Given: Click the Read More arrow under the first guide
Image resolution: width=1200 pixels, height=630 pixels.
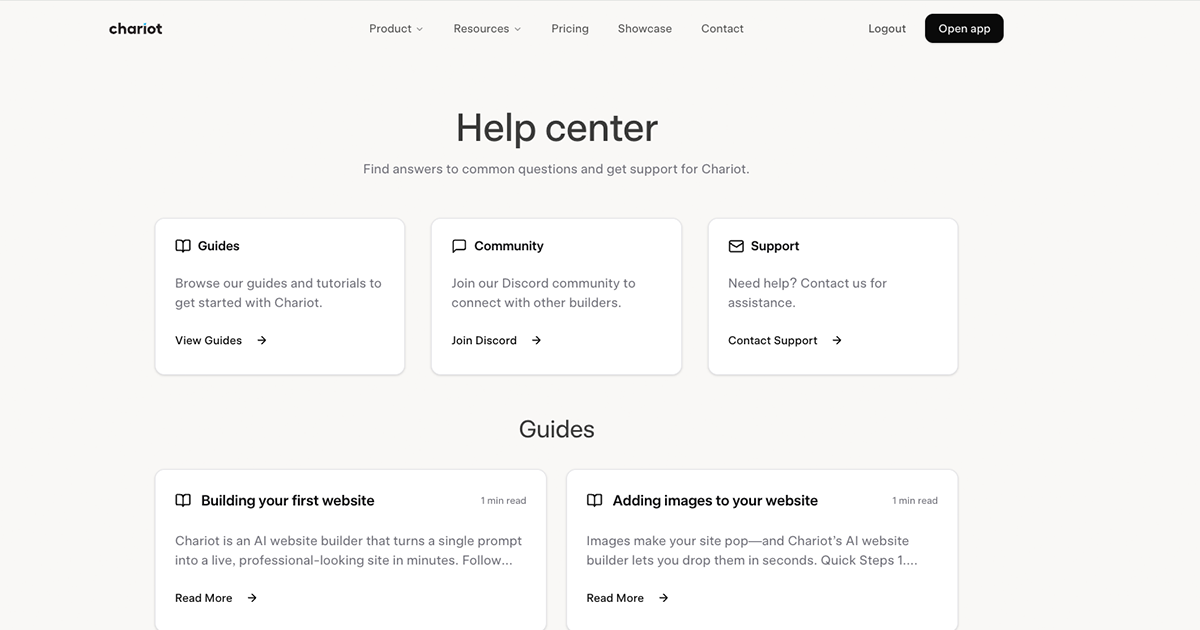Looking at the screenshot, I should pyautogui.click(x=251, y=597).
